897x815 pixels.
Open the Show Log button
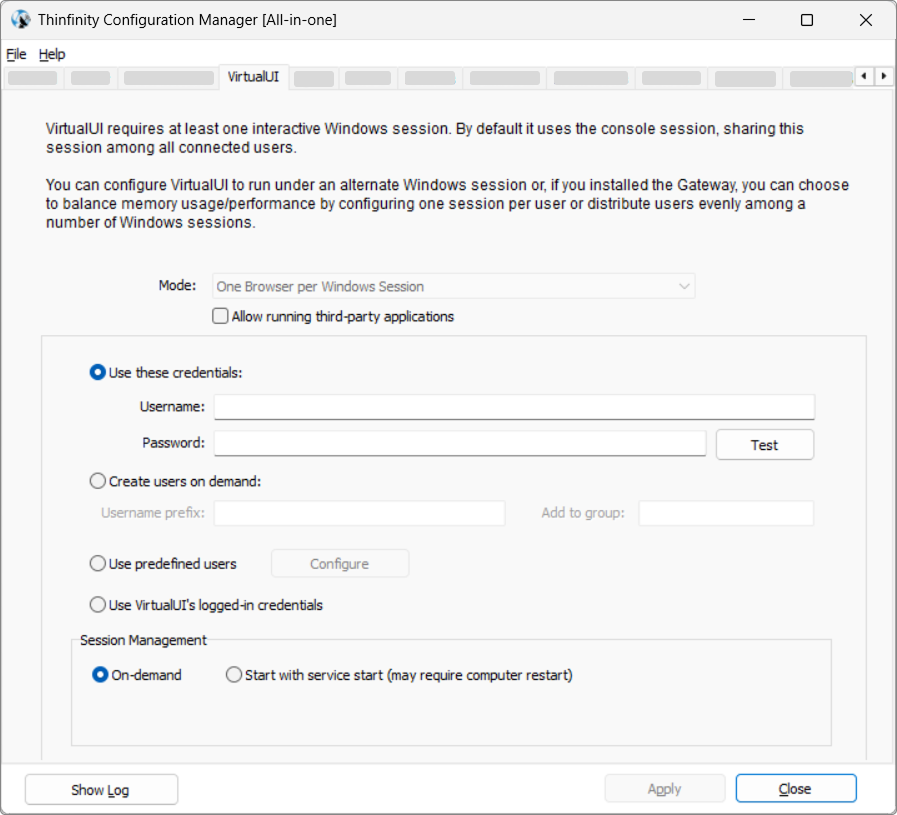[101, 790]
